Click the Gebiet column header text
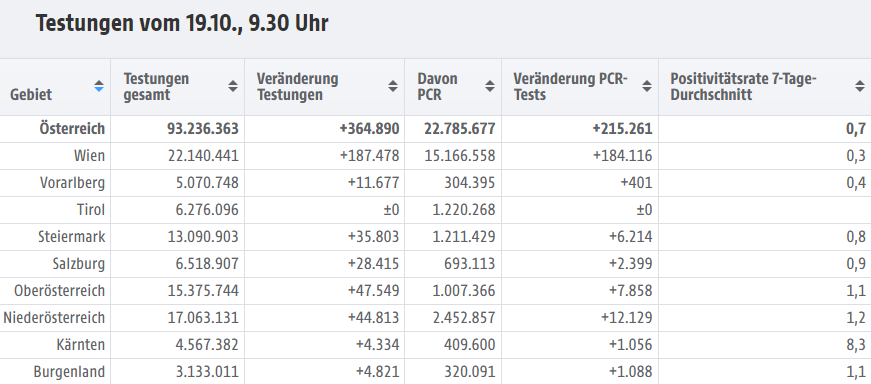This screenshot has width=871, height=384. 31,94
